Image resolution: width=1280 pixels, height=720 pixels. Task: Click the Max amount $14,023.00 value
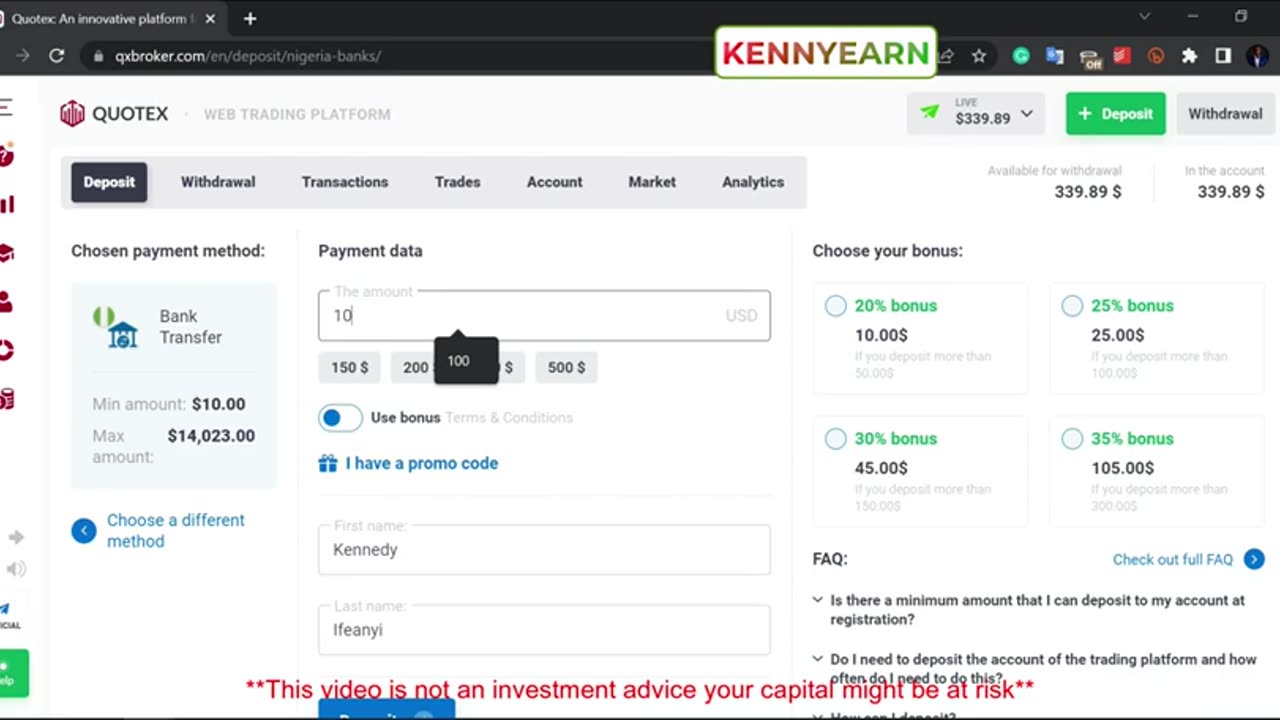[211, 435]
